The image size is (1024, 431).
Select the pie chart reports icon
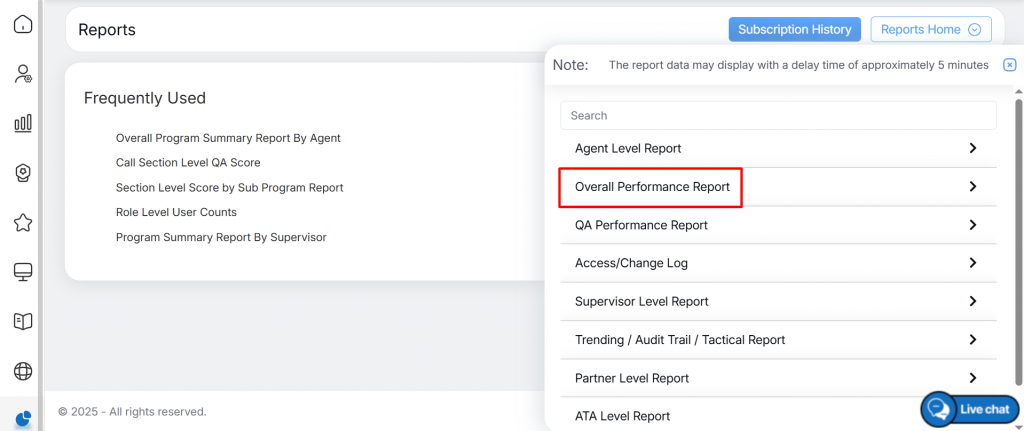(22, 418)
